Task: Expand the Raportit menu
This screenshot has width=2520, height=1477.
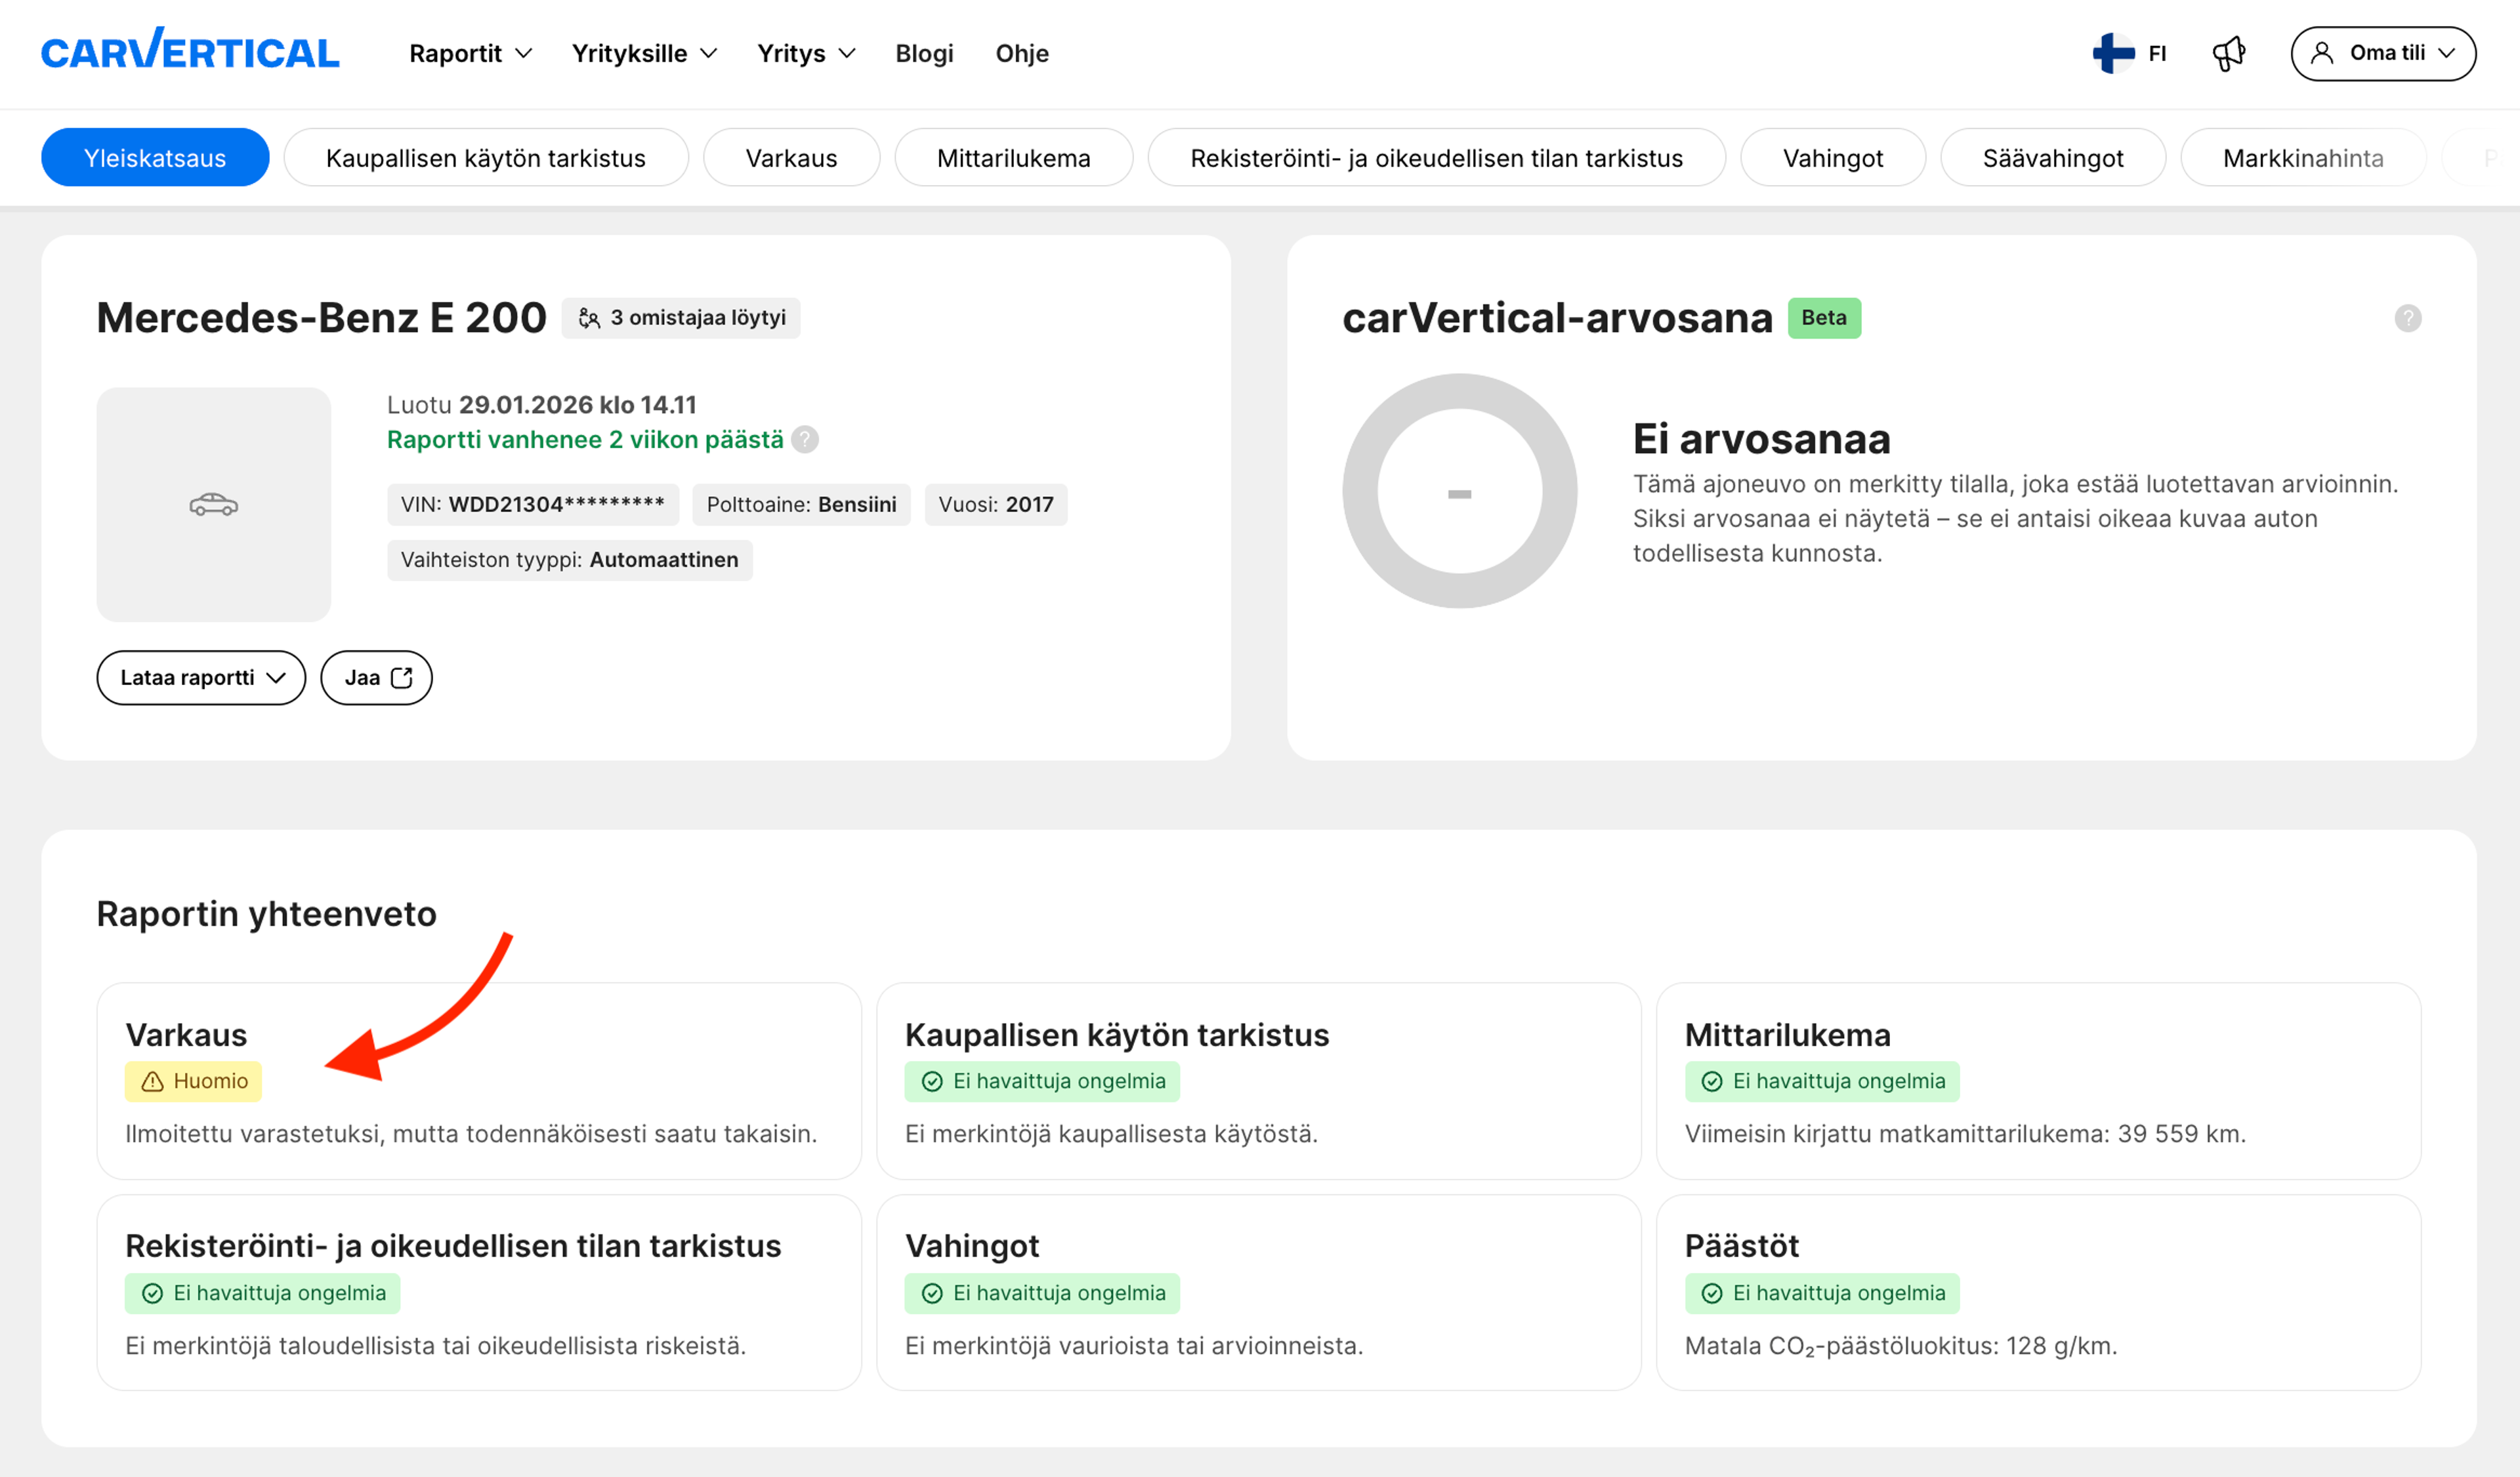Action: click(470, 53)
